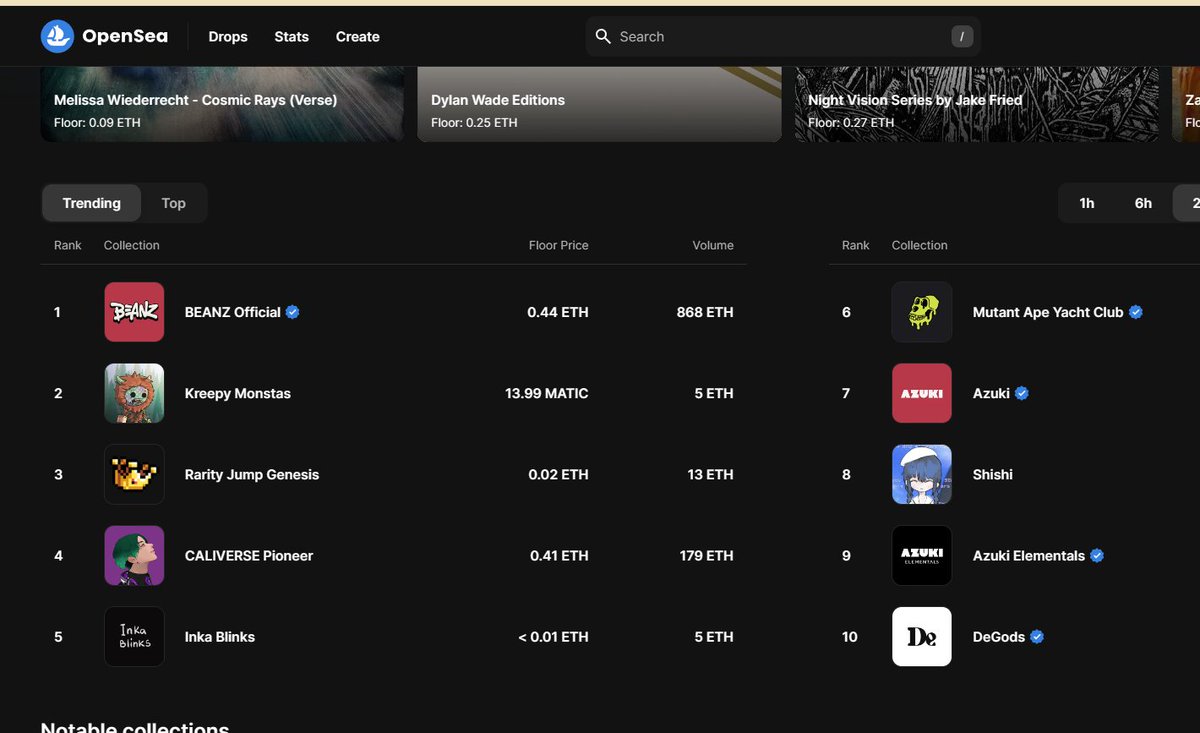Viewport: 1200px width, 733px height.
Task: Click the 868 ETH volume value
Action: click(x=705, y=312)
